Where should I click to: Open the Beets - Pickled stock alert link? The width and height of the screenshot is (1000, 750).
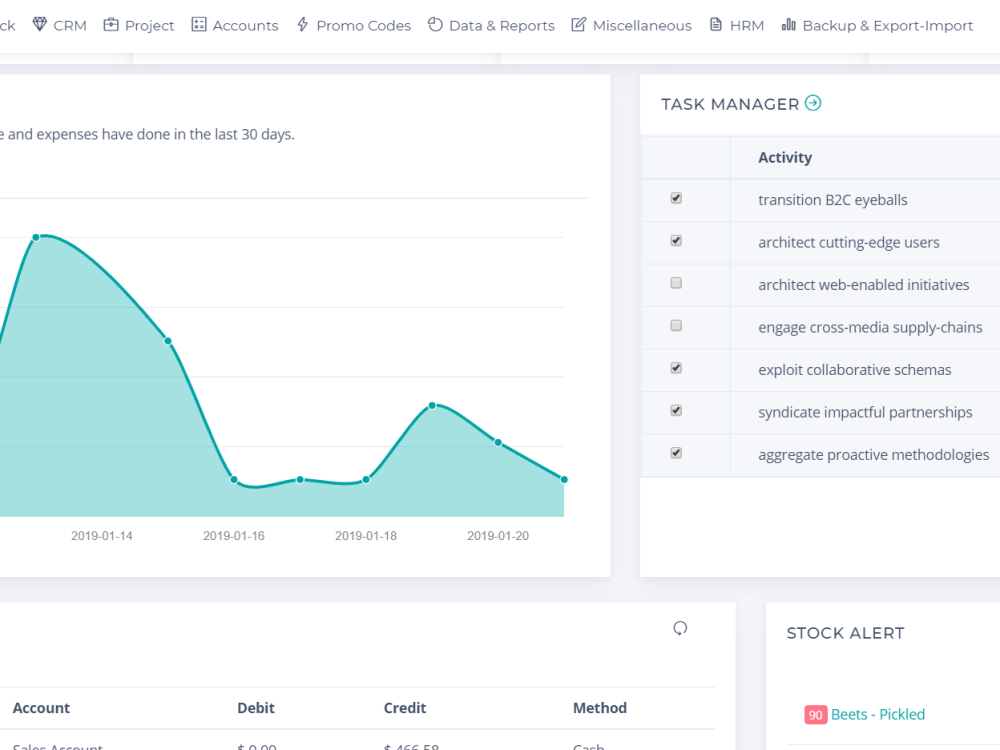click(878, 714)
